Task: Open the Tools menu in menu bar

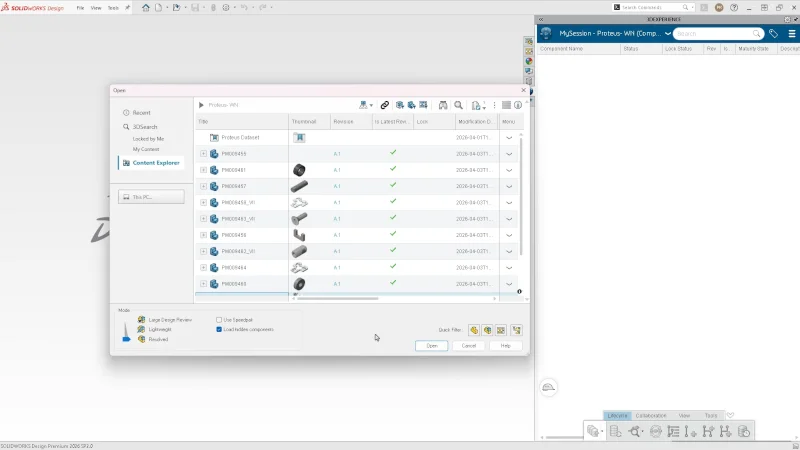Action: (x=113, y=8)
